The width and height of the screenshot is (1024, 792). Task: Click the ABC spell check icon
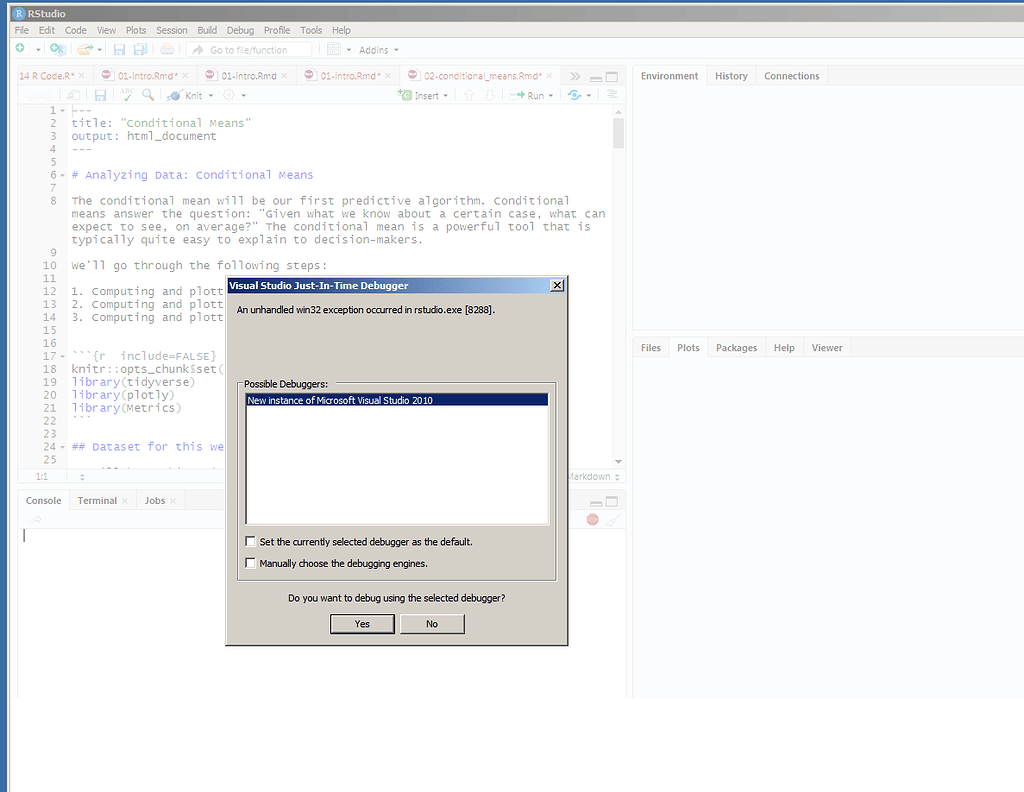coord(127,95)
